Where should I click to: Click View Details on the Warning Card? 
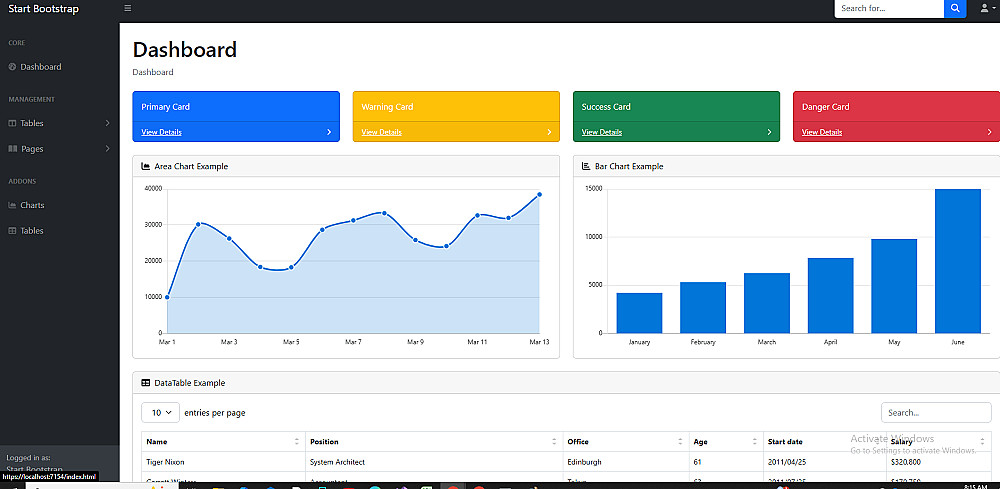pyautogui.click(x=381, y=132)
